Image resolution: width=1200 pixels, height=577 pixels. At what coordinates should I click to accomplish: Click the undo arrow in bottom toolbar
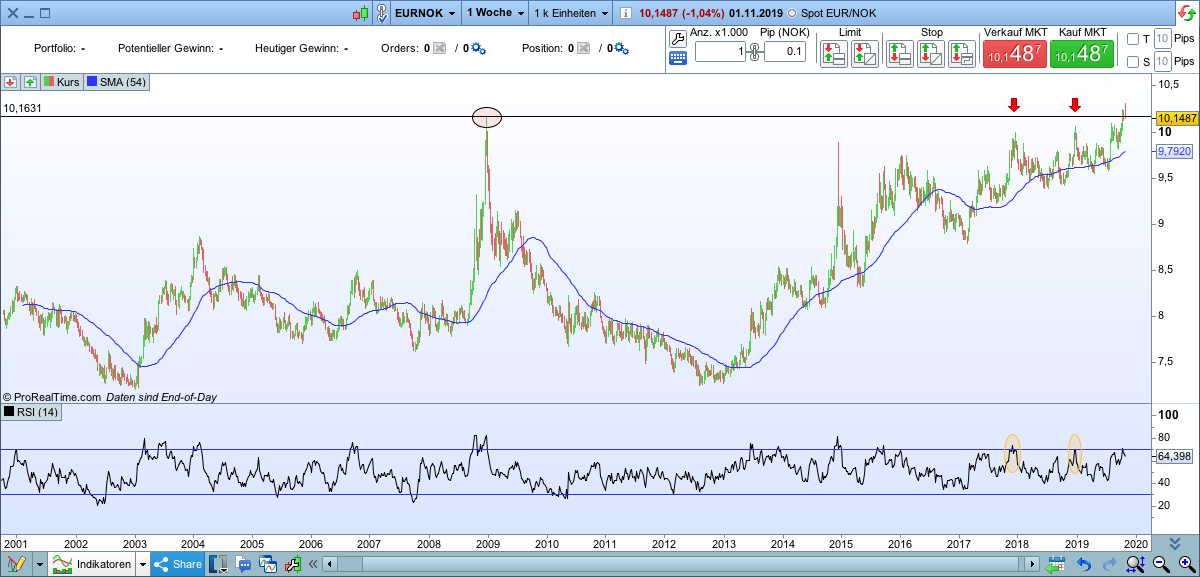[x=1082, y=565]
